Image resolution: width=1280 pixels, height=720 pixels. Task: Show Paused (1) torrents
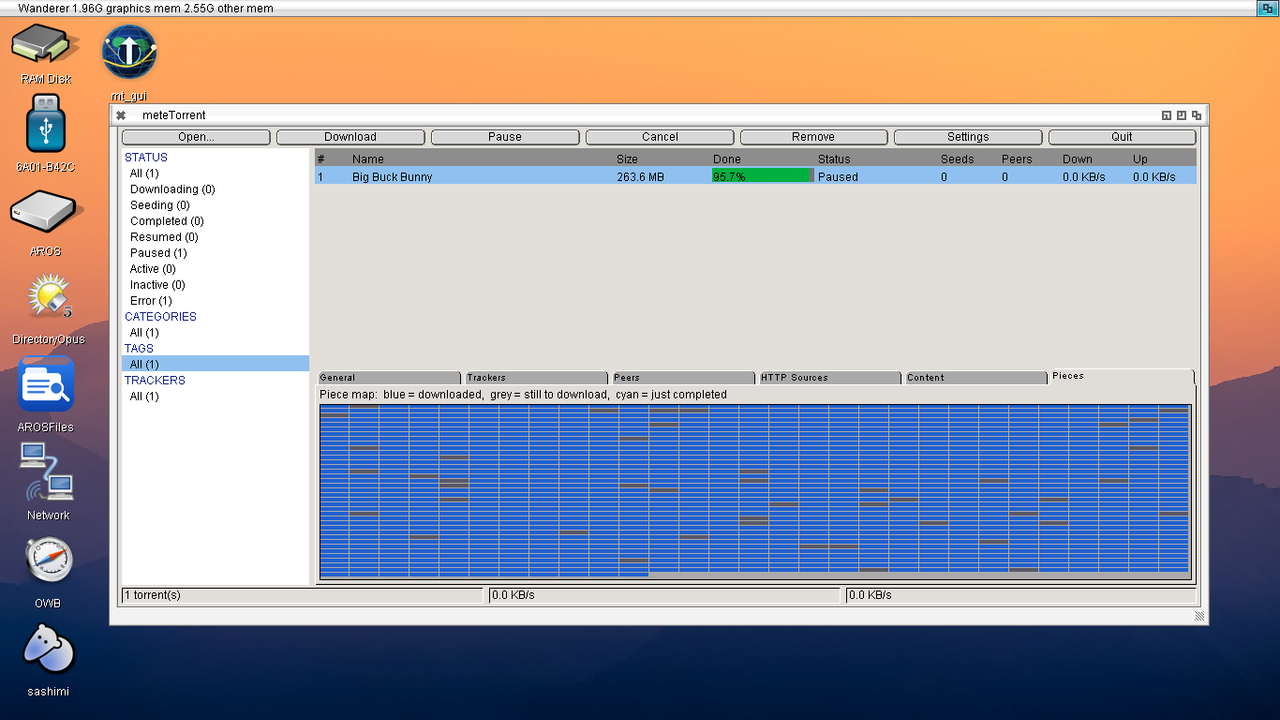(x=158, y=253)
